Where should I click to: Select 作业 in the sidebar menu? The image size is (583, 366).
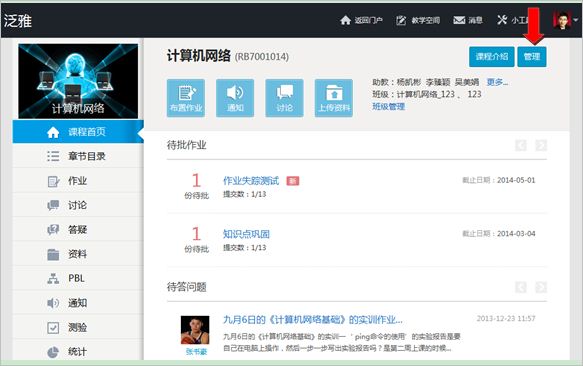(78, 180)
